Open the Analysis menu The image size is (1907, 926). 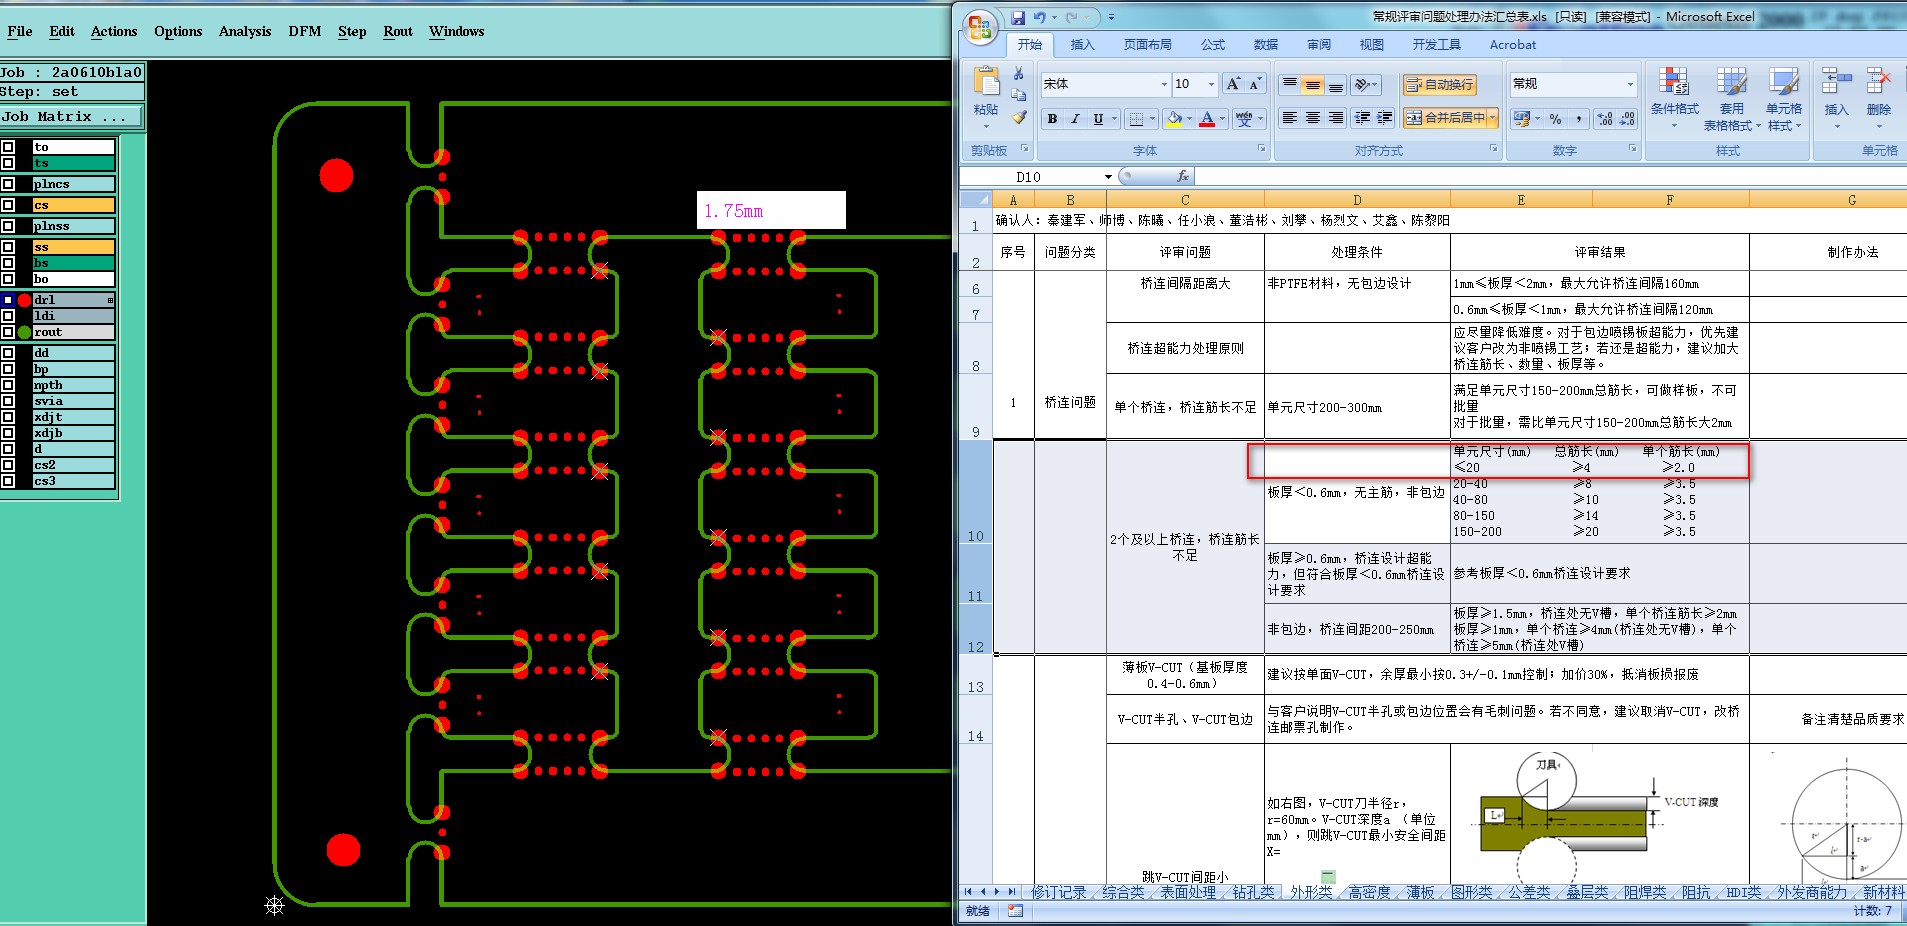point(245,31)
